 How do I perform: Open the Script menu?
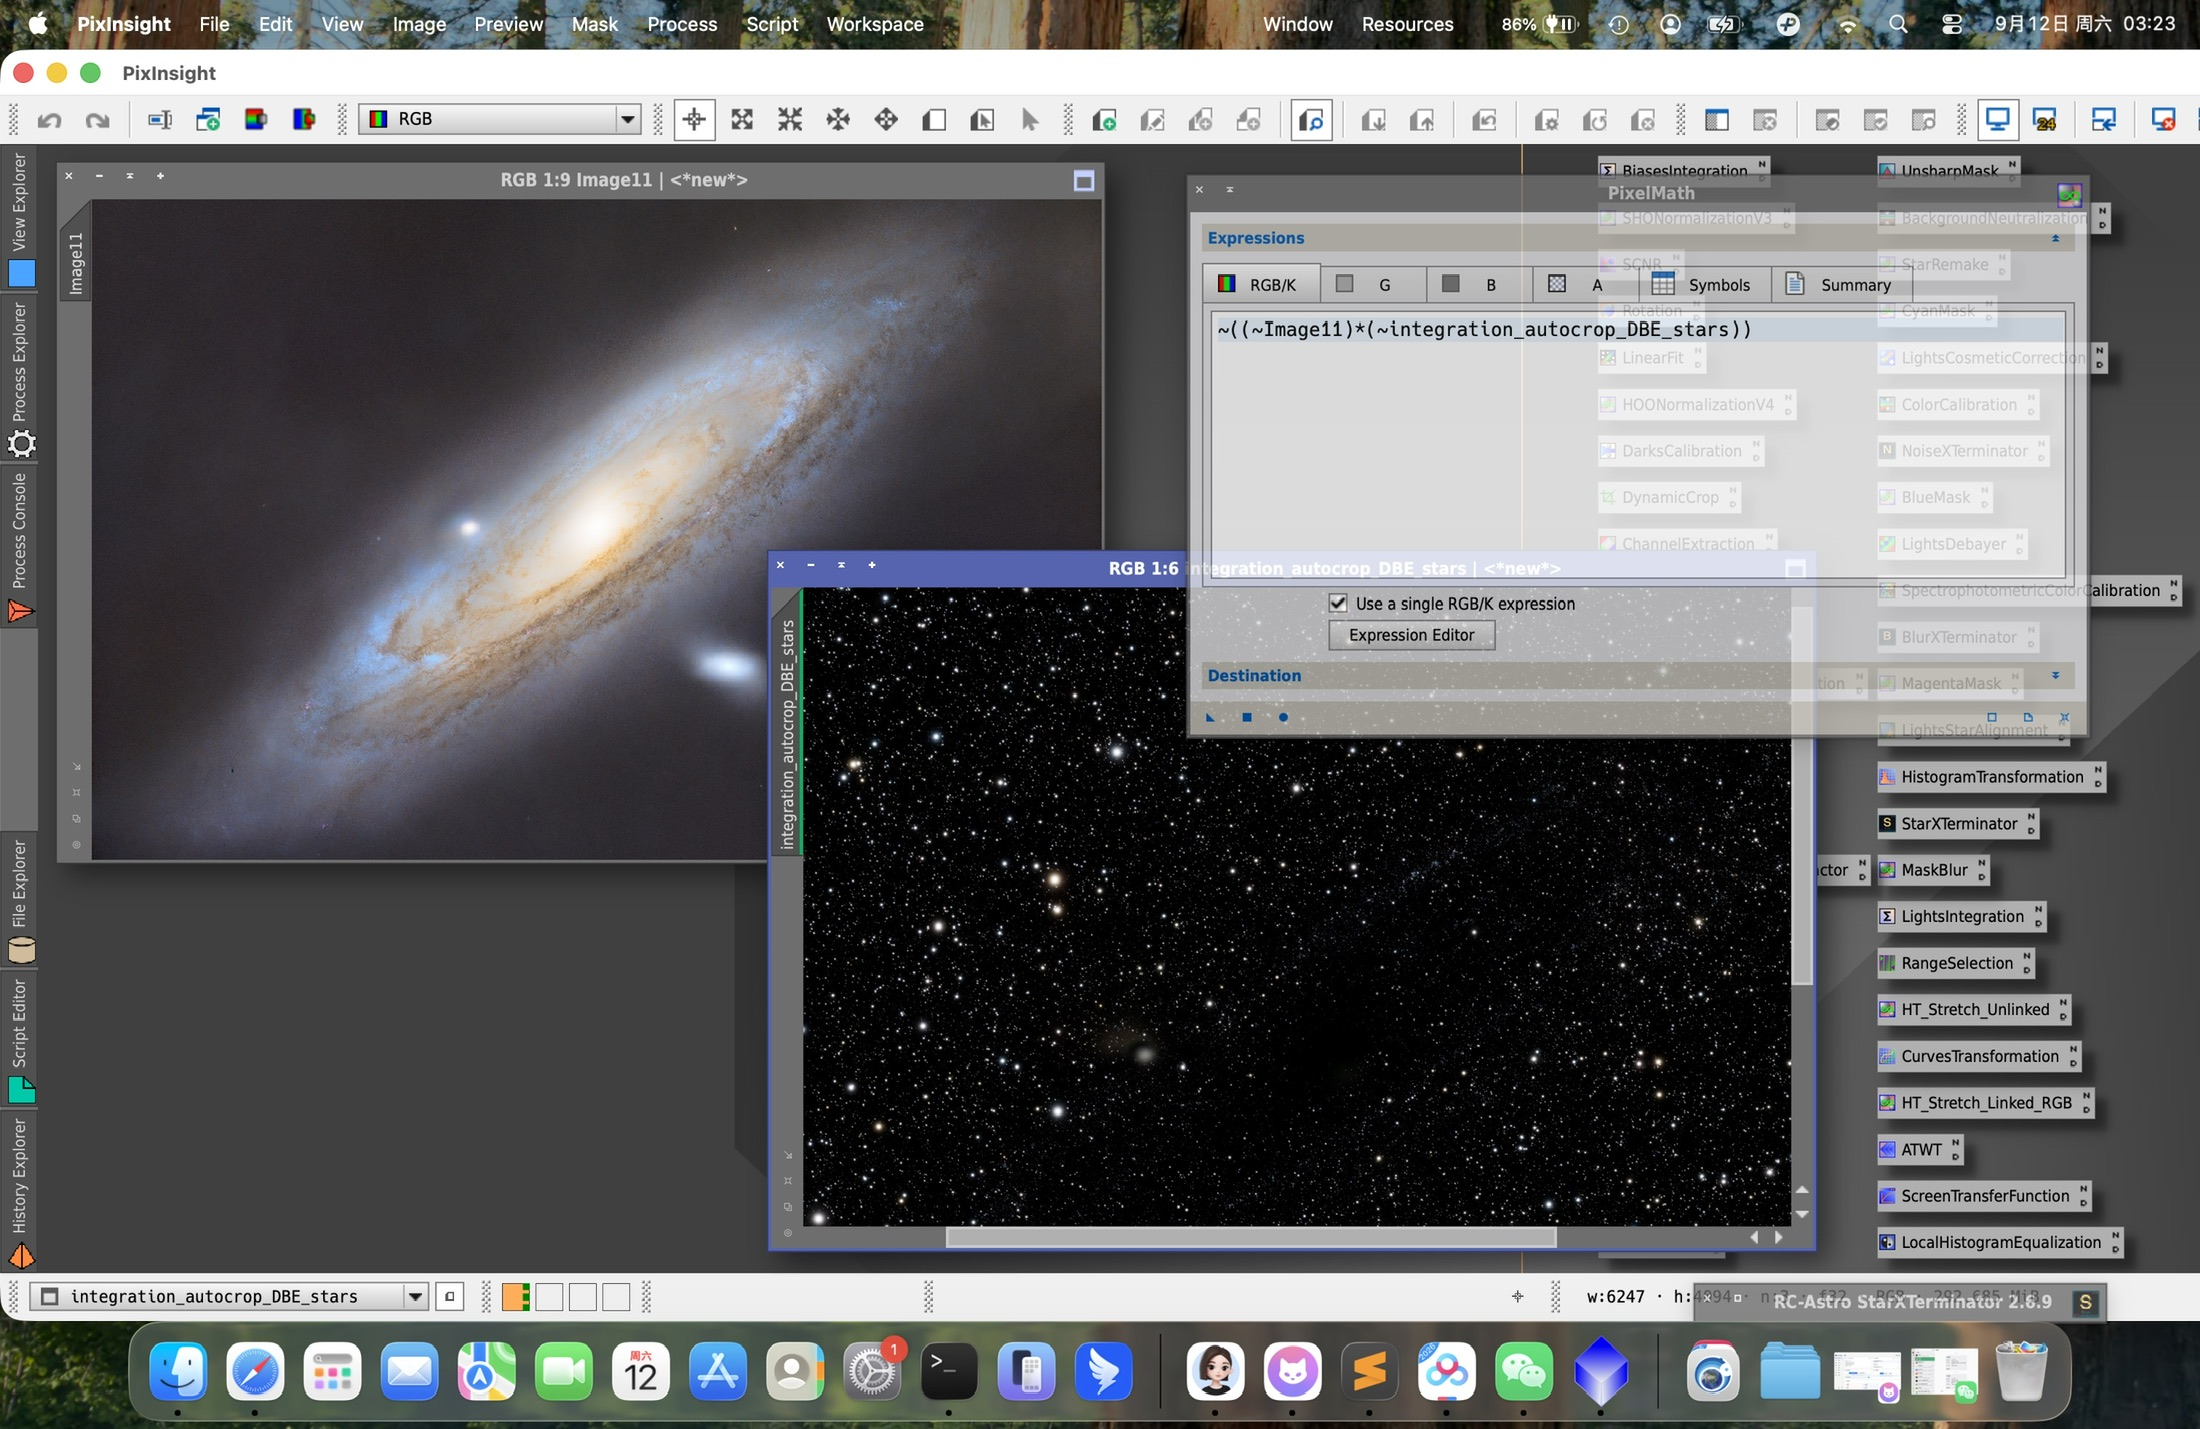point(772,24)
